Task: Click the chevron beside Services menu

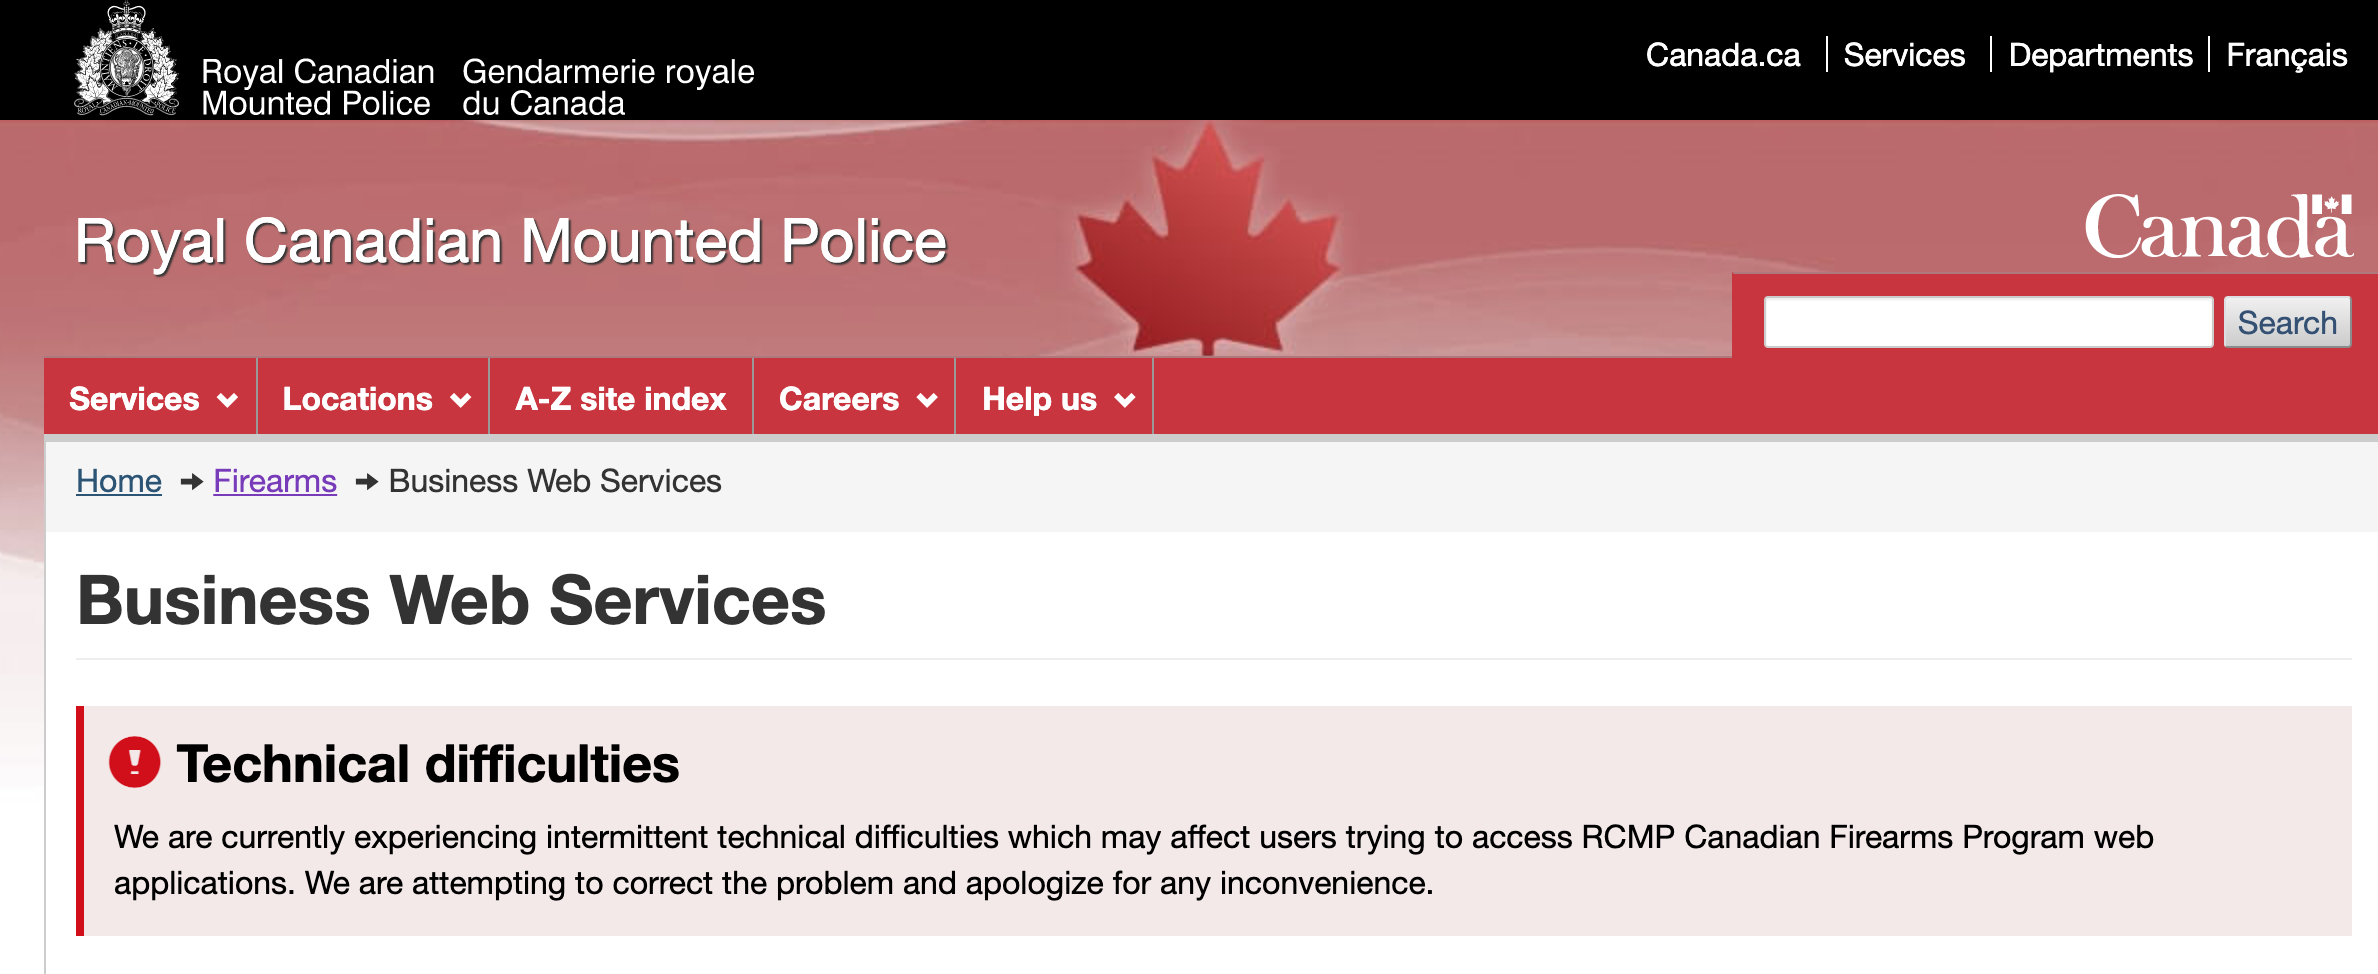Action: click(x=228, y=400)
